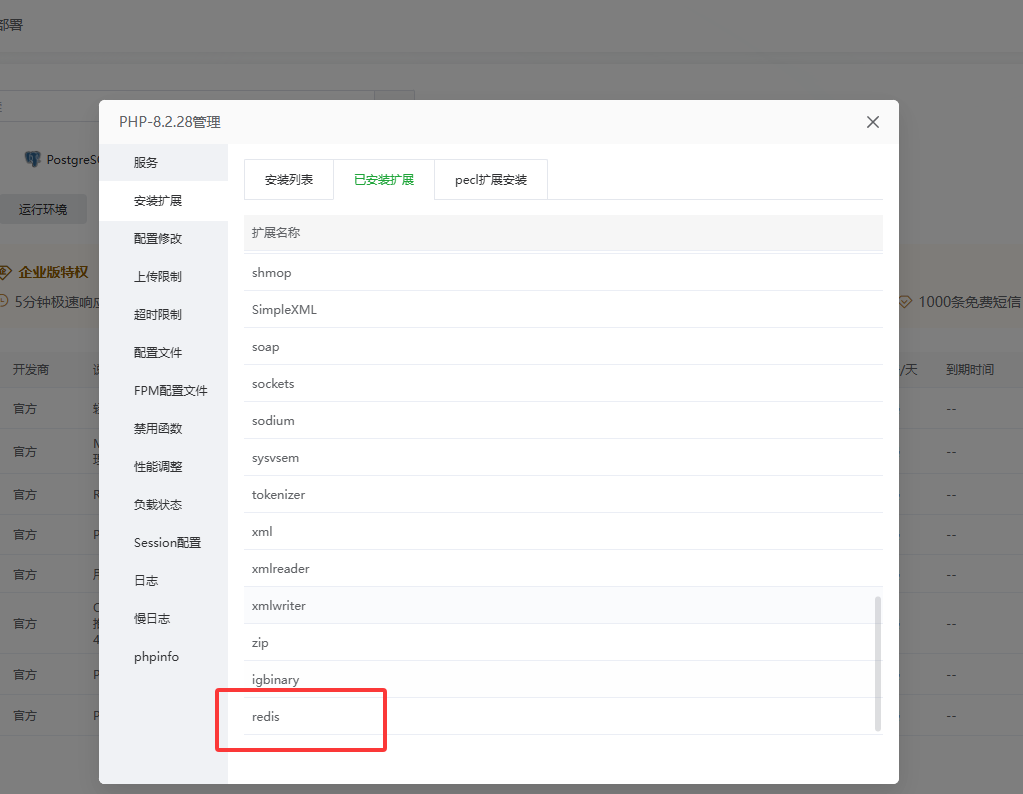This screenshot has height=794, width=1023.
Task: Open 上传限制 settings
Action: pyautogui.click(x=158, y=277)
